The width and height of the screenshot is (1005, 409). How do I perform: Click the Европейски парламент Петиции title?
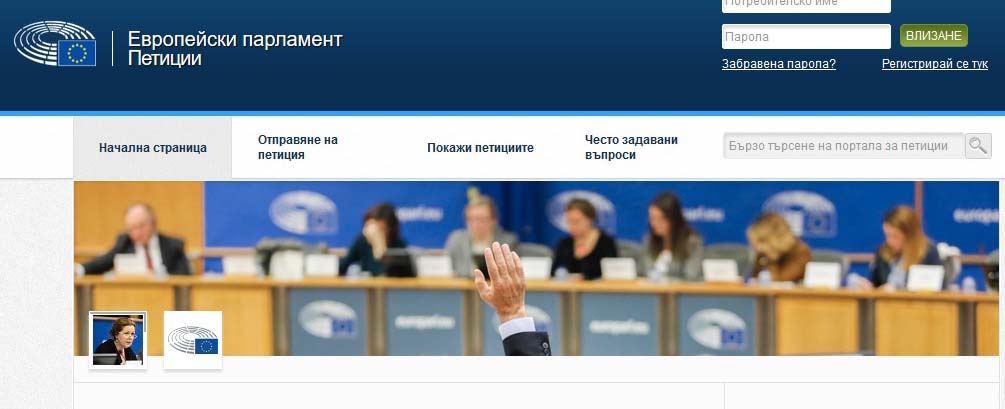click(x=235, y=49)
